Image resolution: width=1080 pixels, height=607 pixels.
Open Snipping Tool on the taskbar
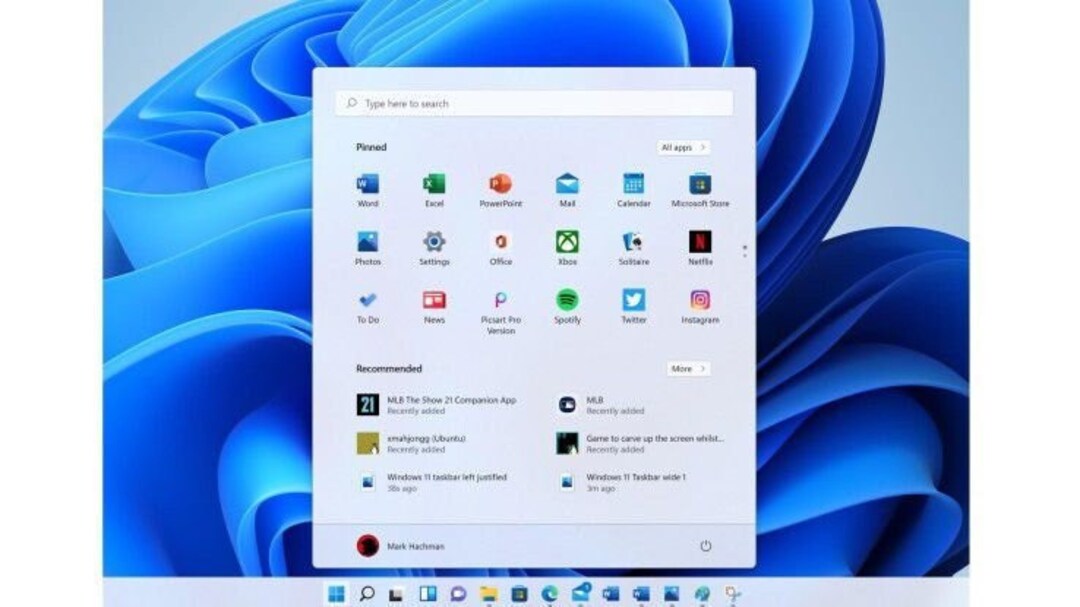[733, 594]
